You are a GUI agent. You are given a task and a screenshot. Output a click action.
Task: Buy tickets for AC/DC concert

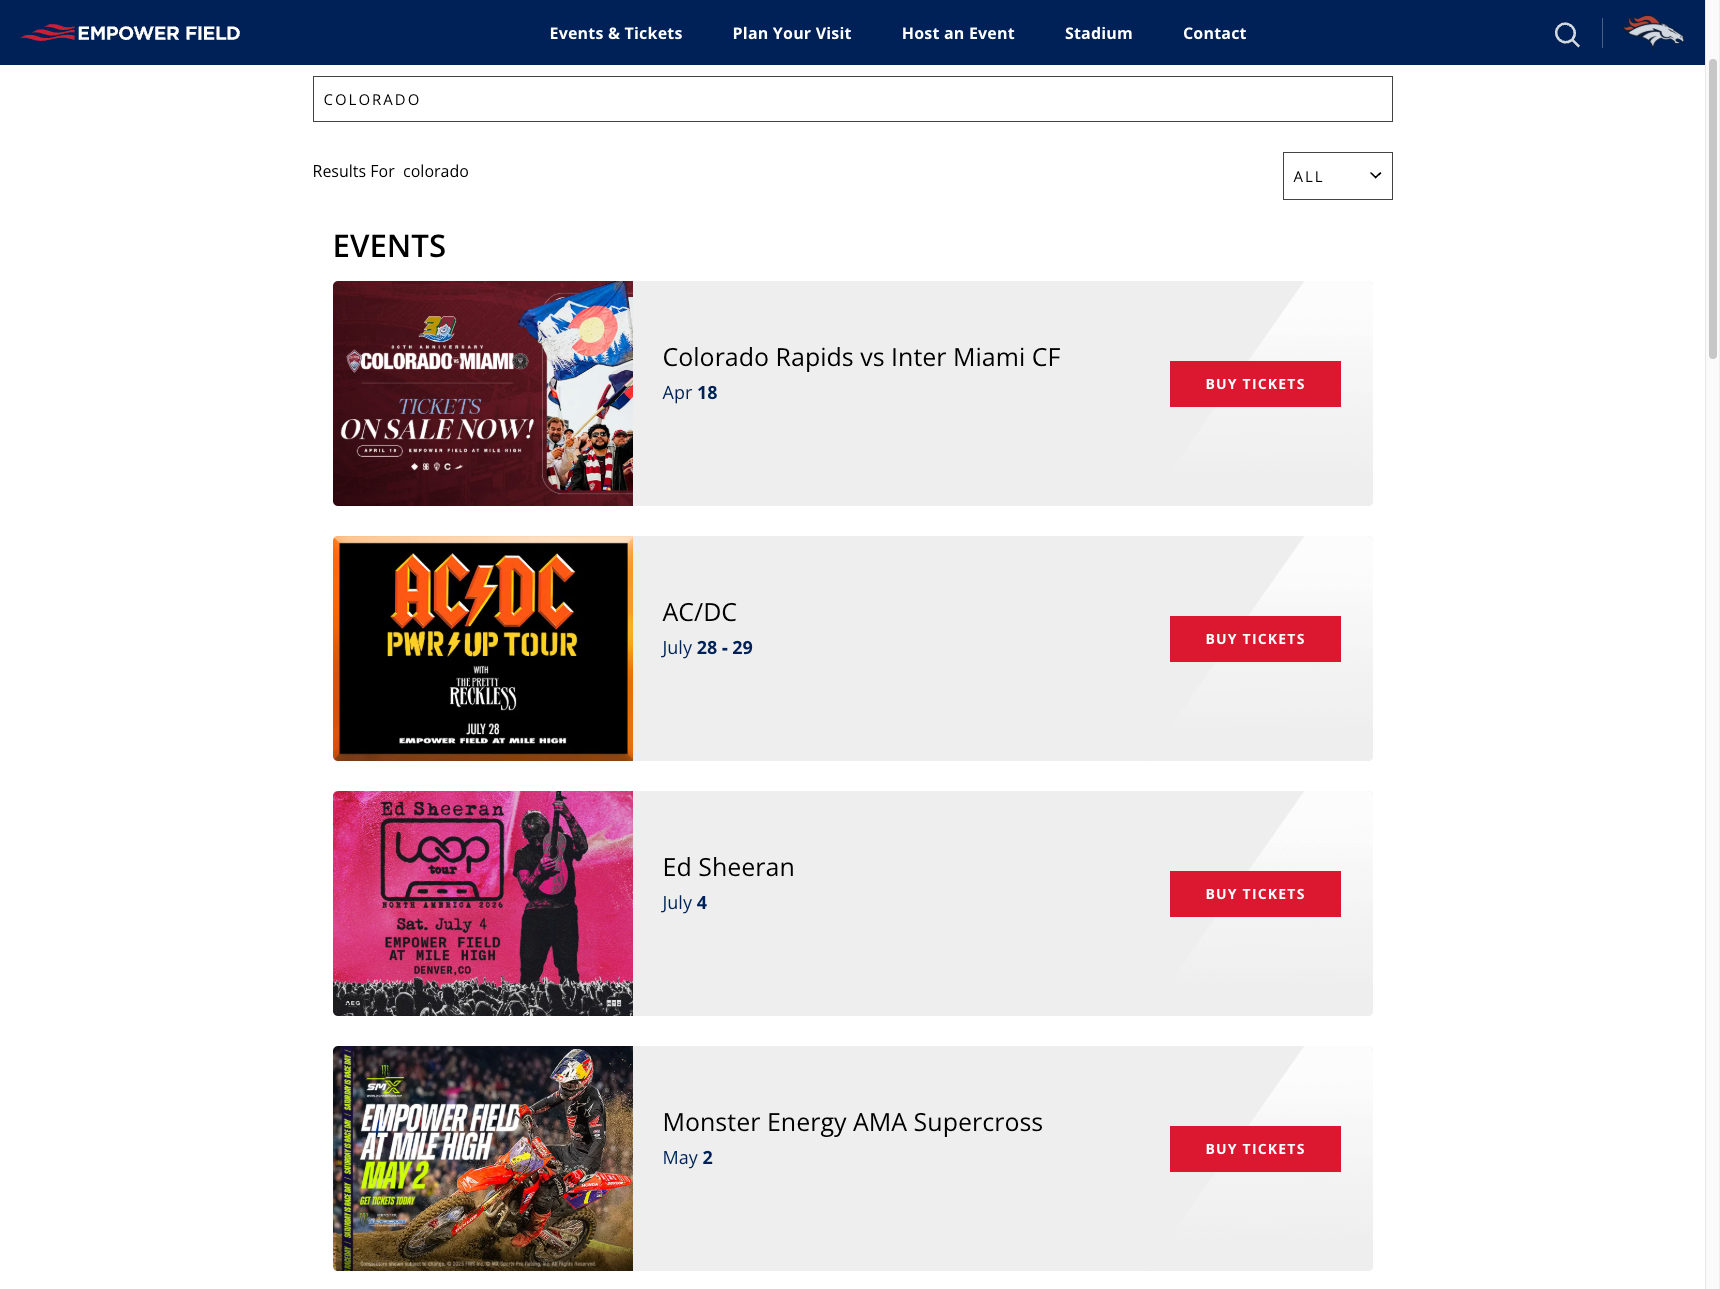point(1255,639)
